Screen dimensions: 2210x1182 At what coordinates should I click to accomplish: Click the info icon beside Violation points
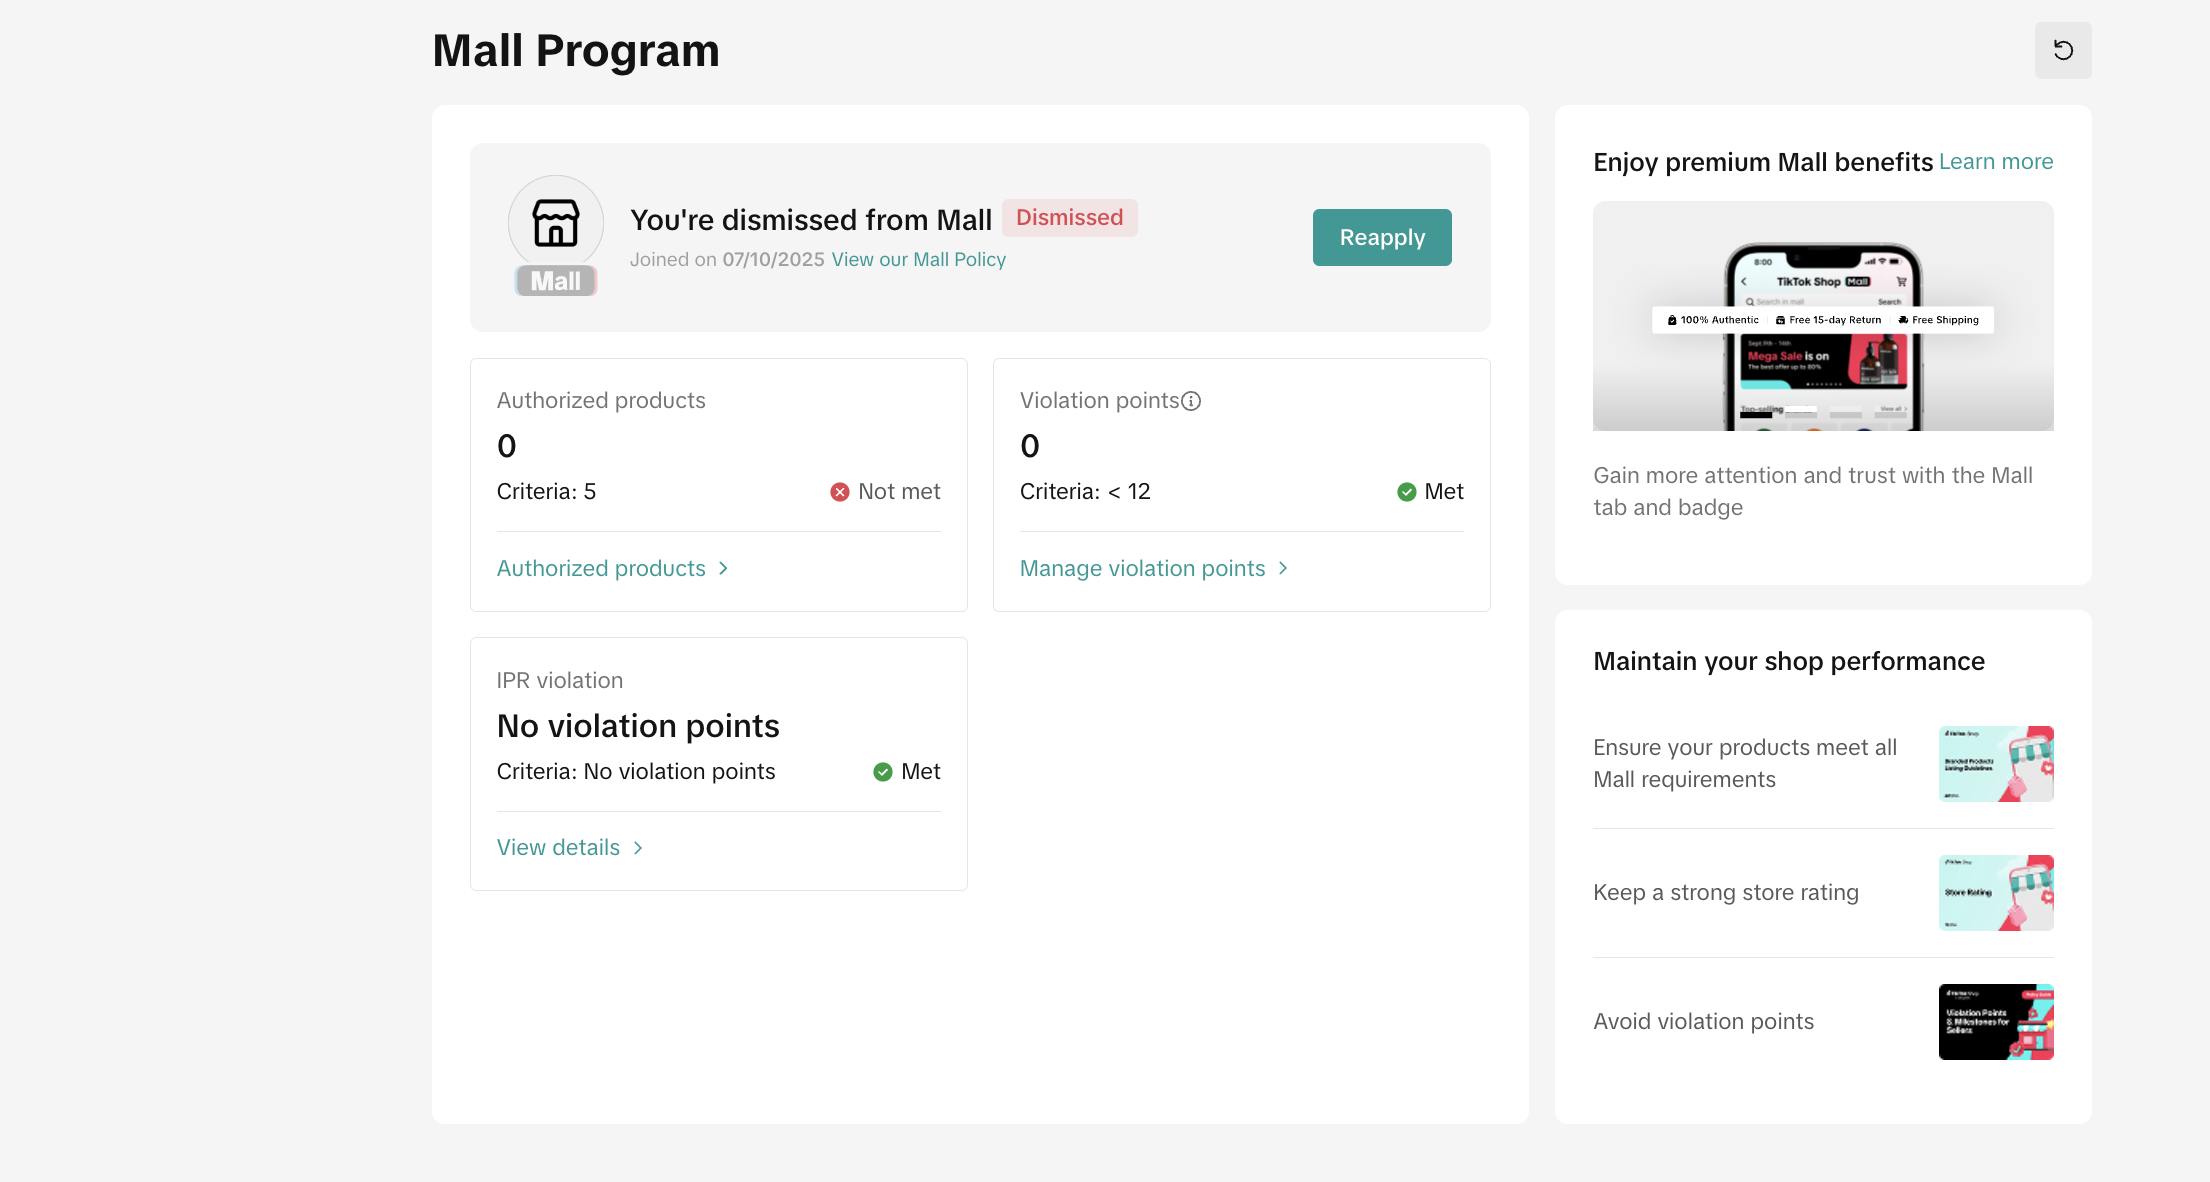[x=1191, y=401]
